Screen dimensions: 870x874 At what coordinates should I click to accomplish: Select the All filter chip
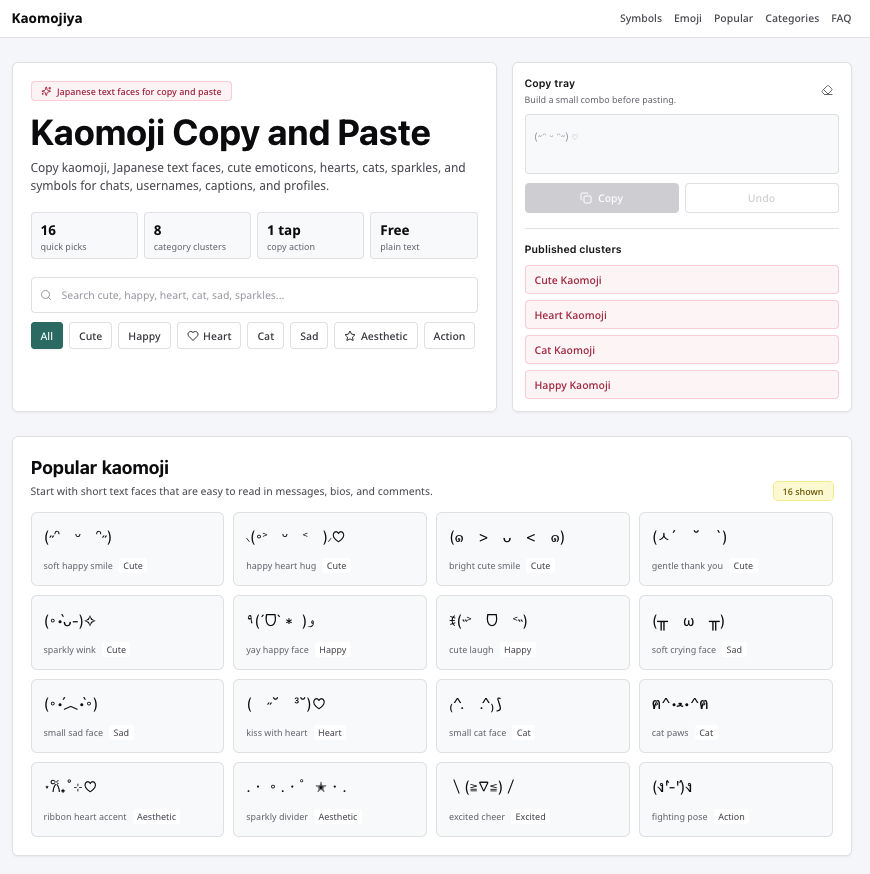point(47,336)
